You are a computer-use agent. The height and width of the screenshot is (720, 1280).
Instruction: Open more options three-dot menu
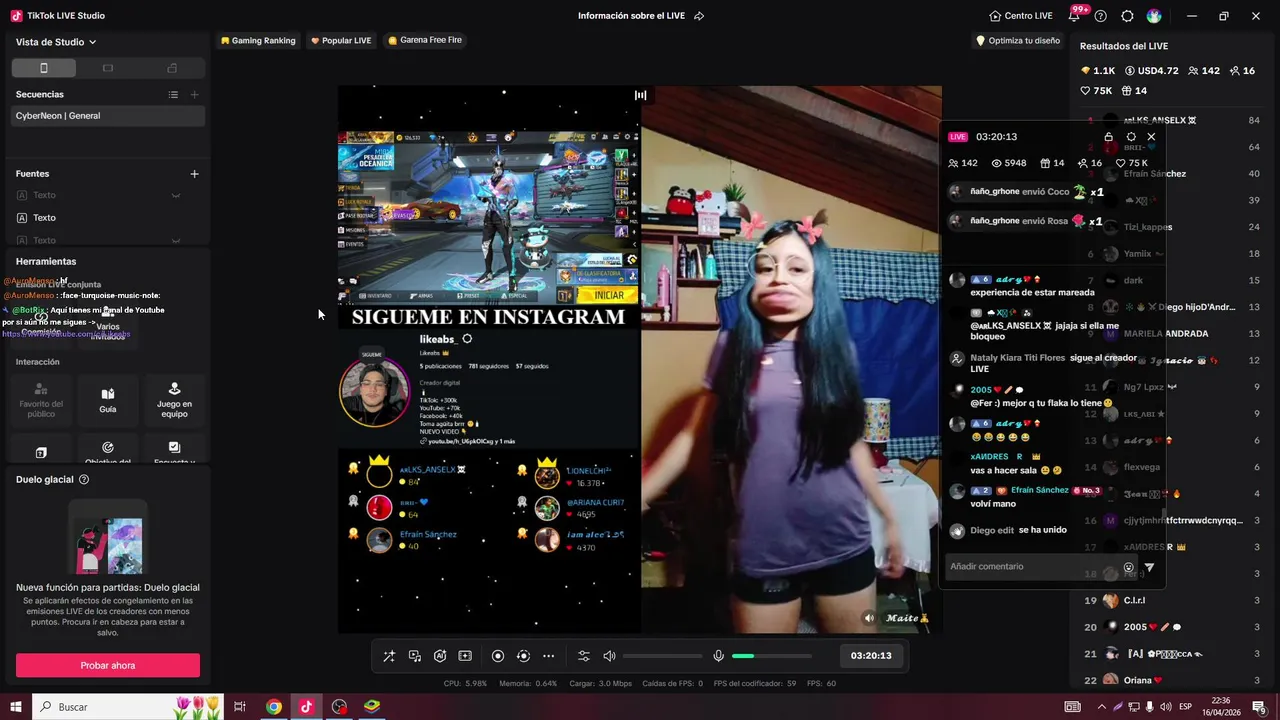[x=548, y=656]
